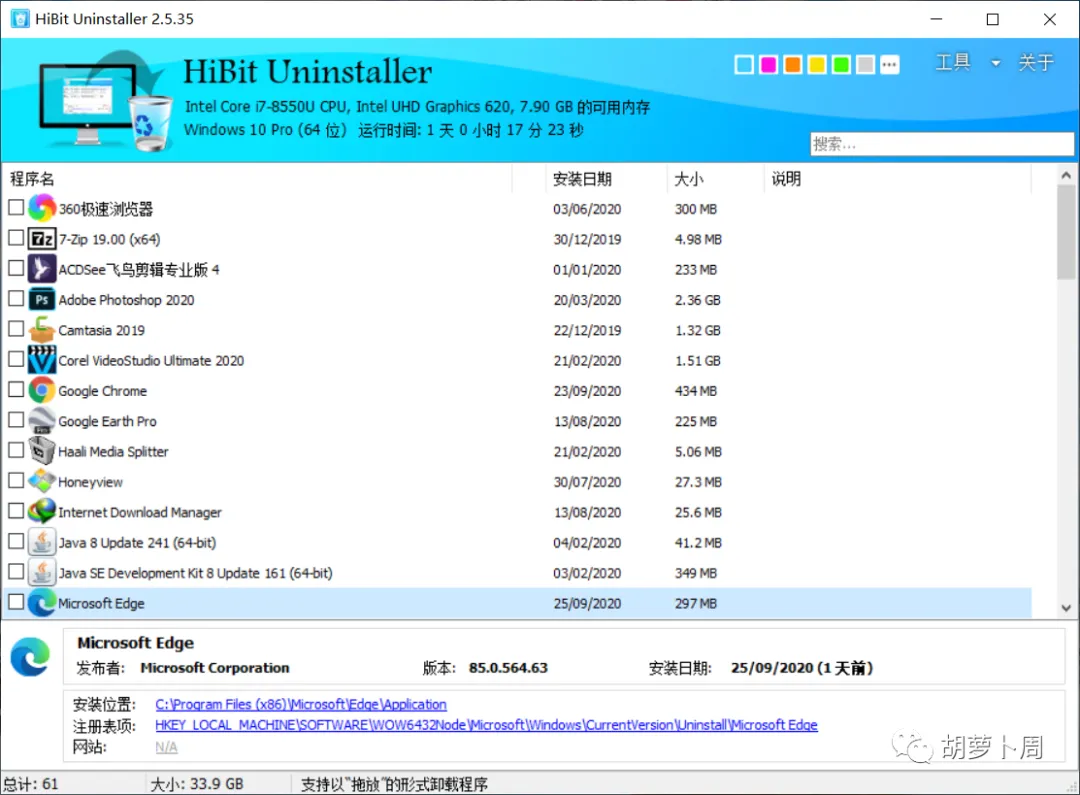
Task: Choose the gray theme color swatch
Action: (x=865, y=65)
